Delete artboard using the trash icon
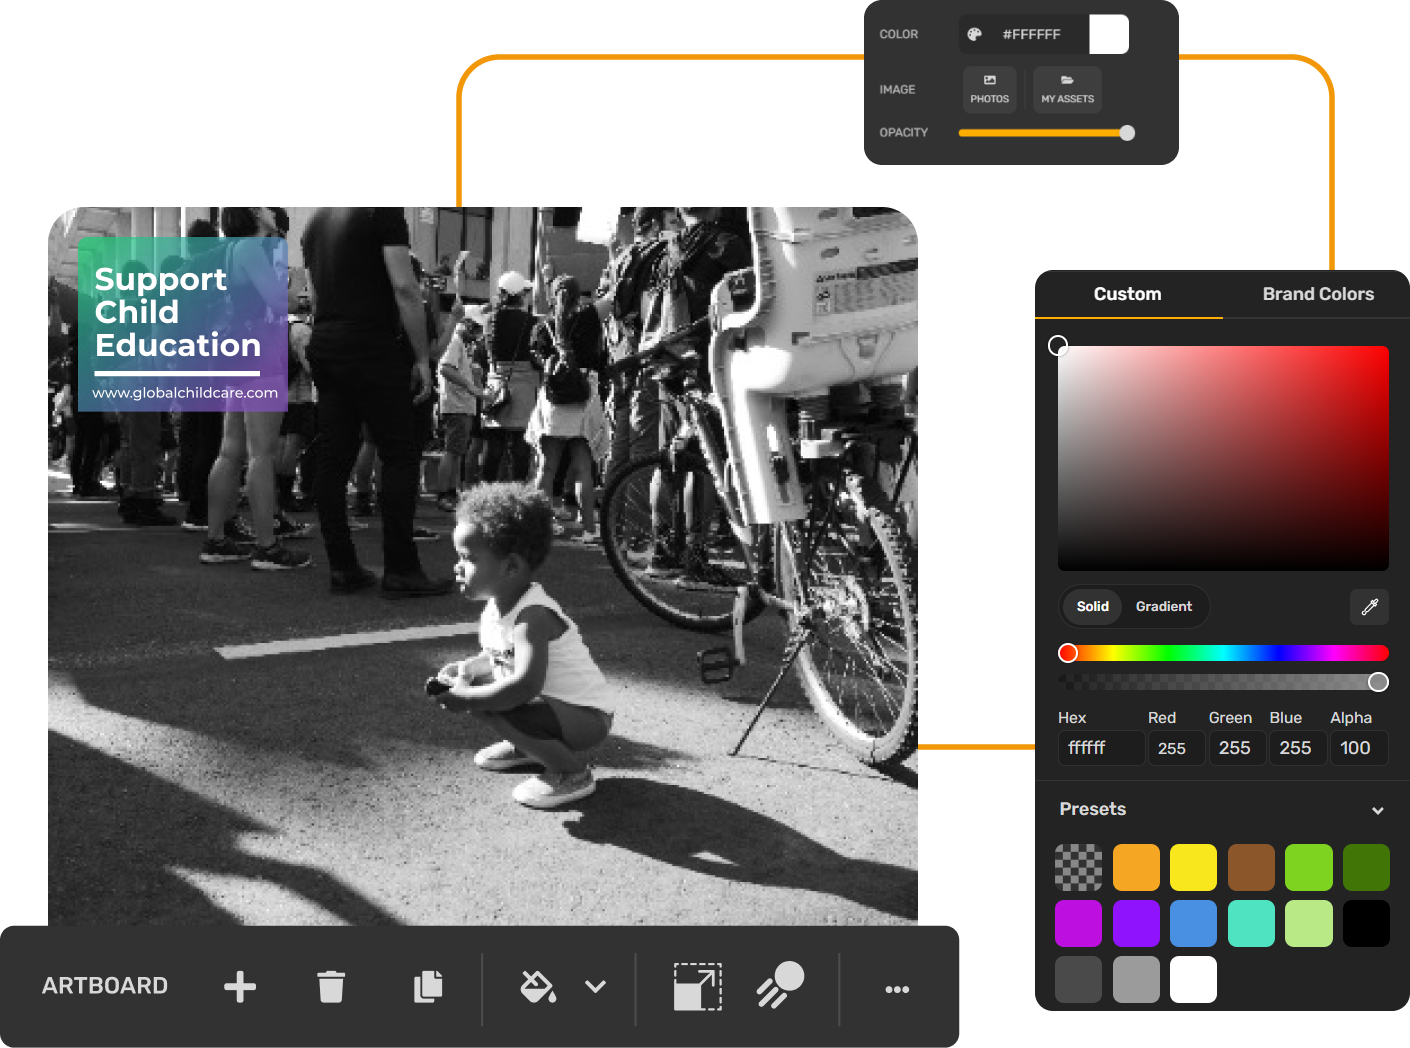The image size is (1410, 1048). 331,987
